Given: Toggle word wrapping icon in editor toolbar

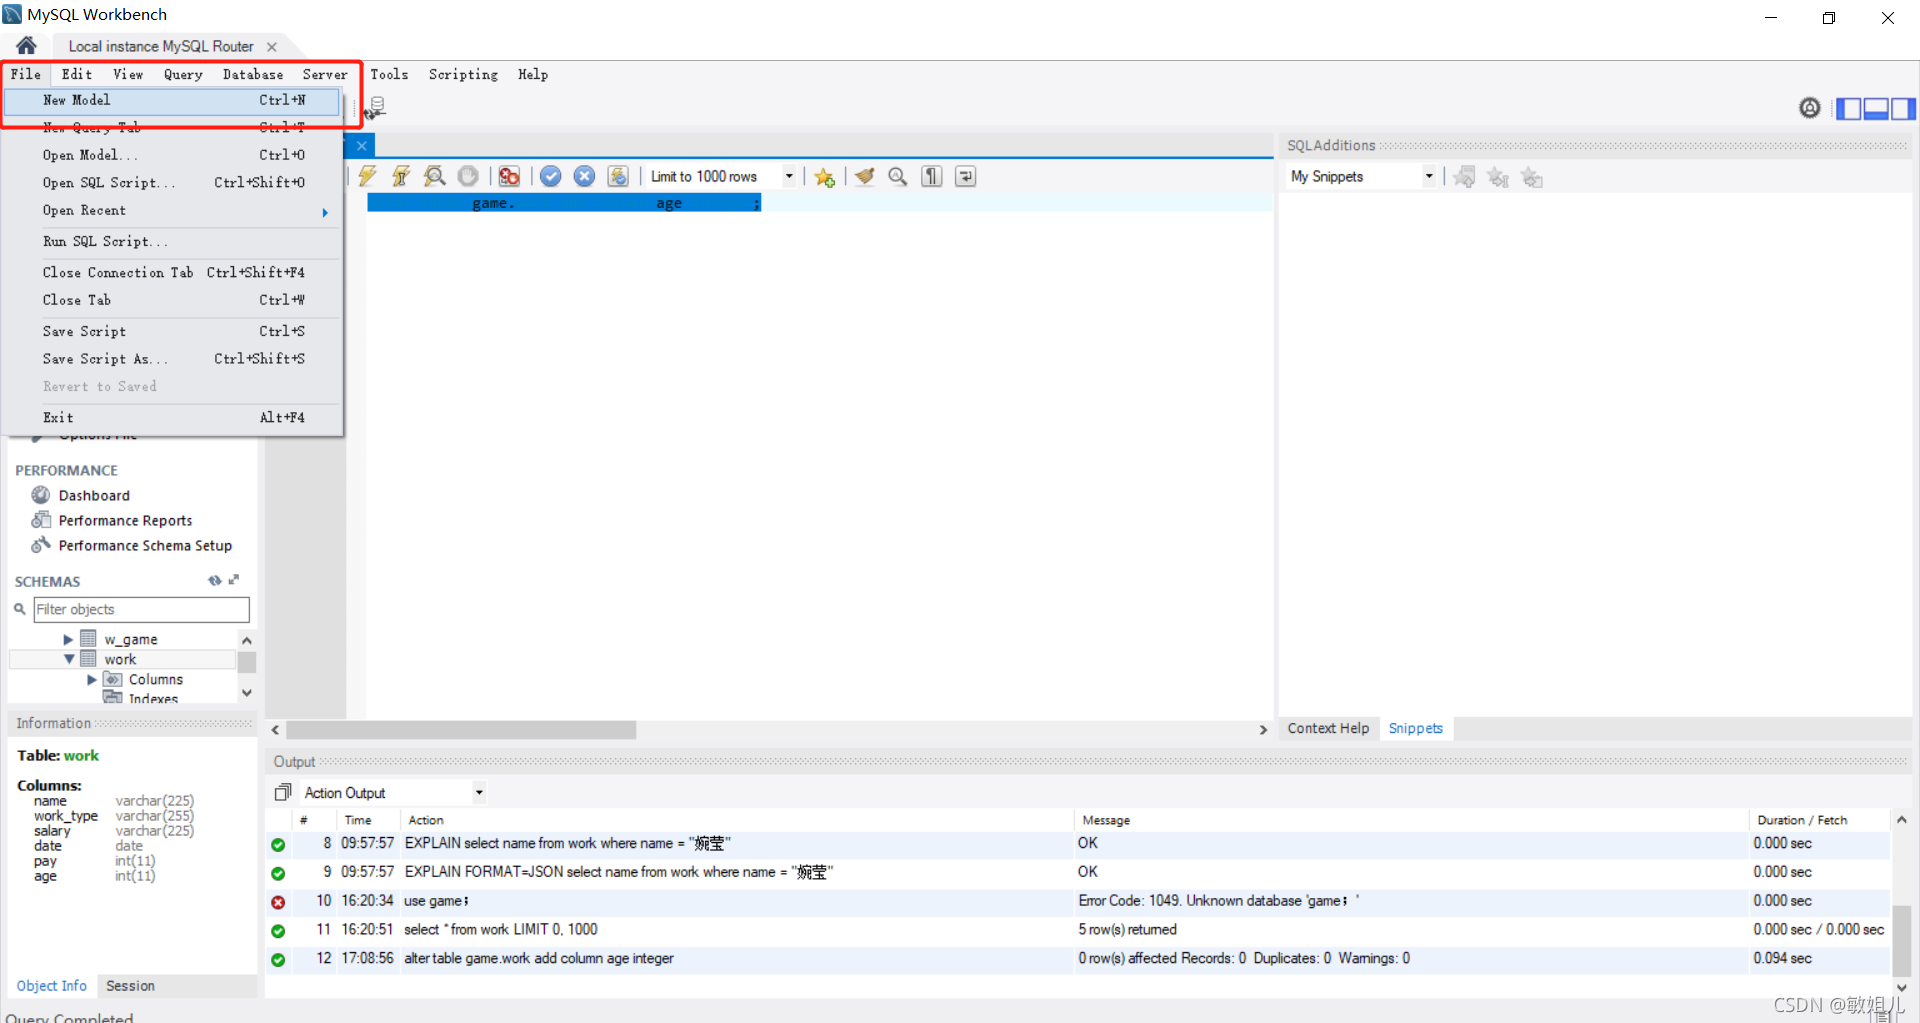Looking at the screenshot, I should tap(965, 176).
